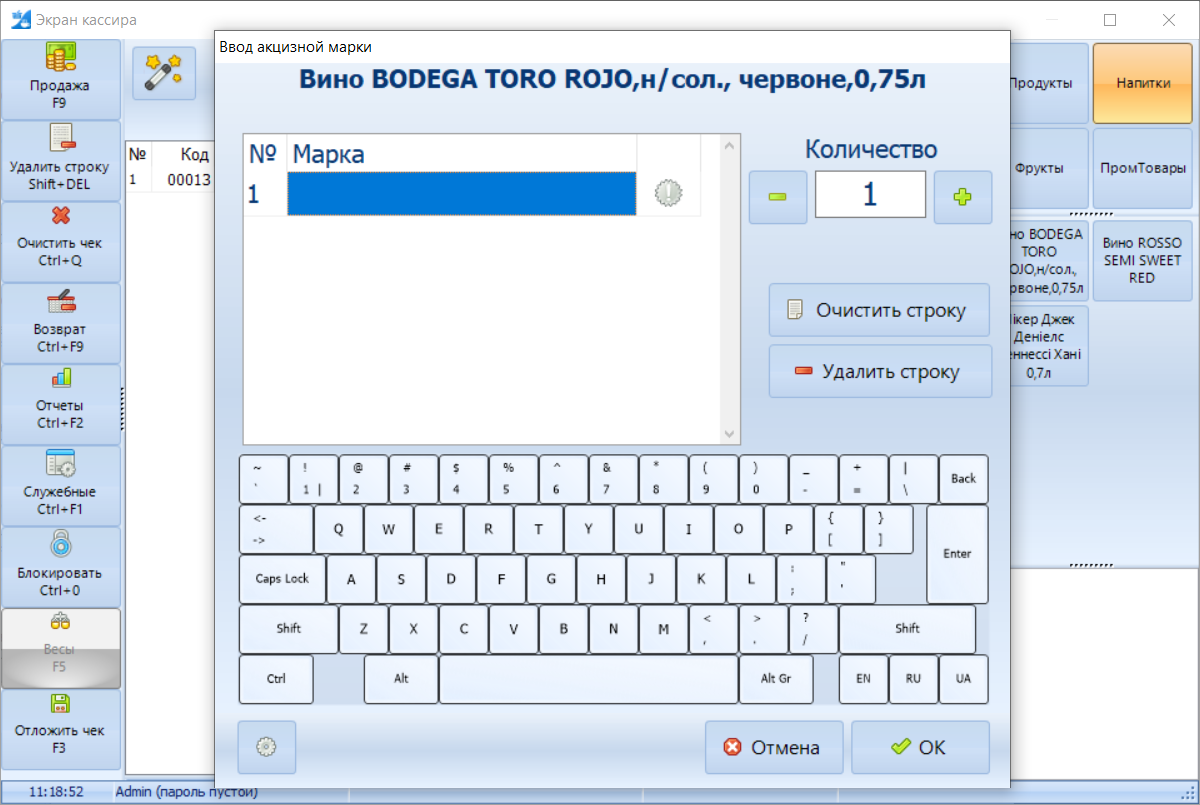Click right Shift key on keyboard
1200x805 pixels.
click(907, 629)
